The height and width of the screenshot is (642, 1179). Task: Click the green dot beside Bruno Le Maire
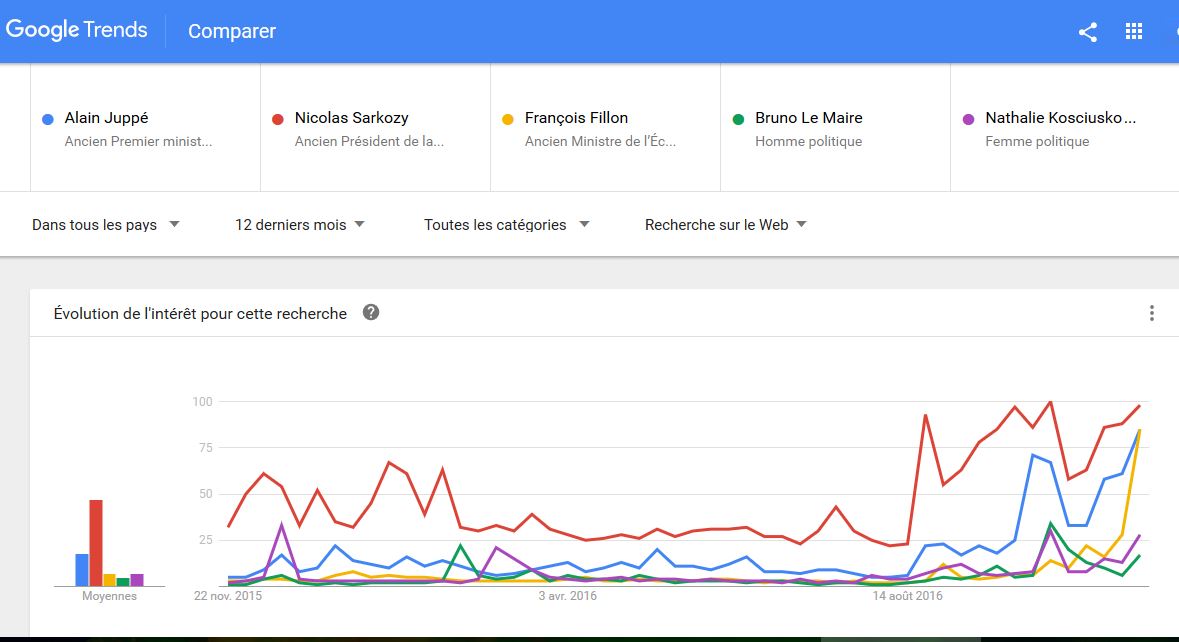point(738,119)
